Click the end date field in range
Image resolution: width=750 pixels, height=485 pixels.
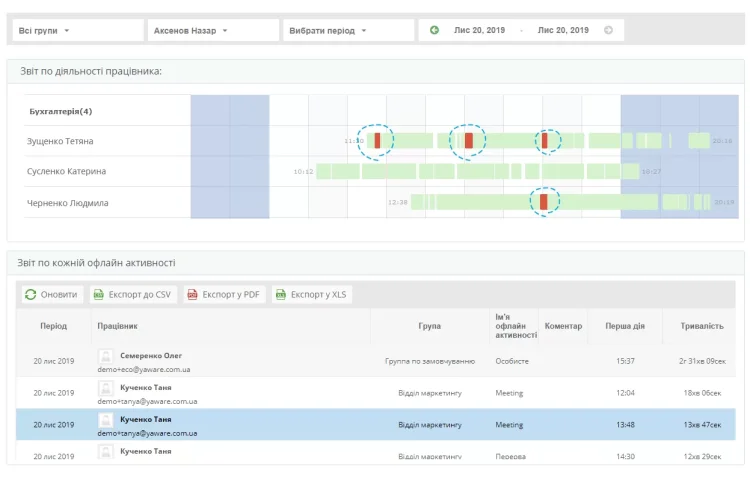(563, 30)
